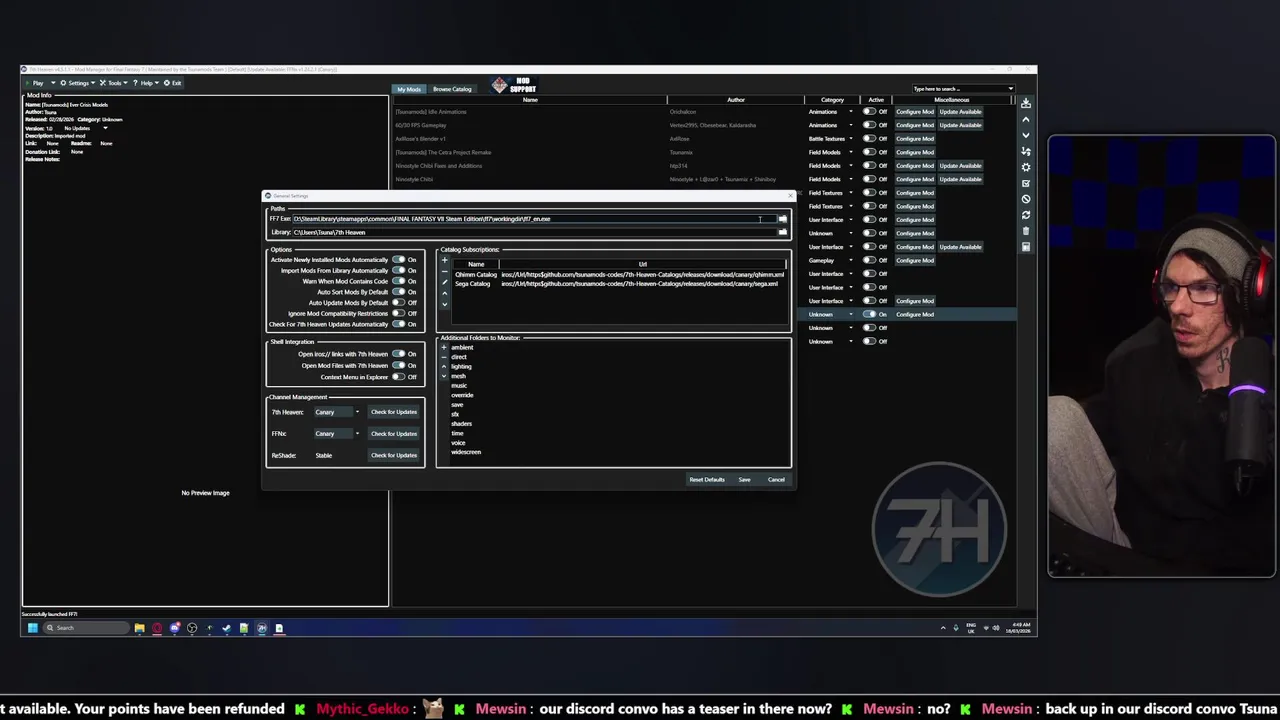Click the plus icon for Additional Folders to Monitor

pyautogui.click(x=444, y=348)
